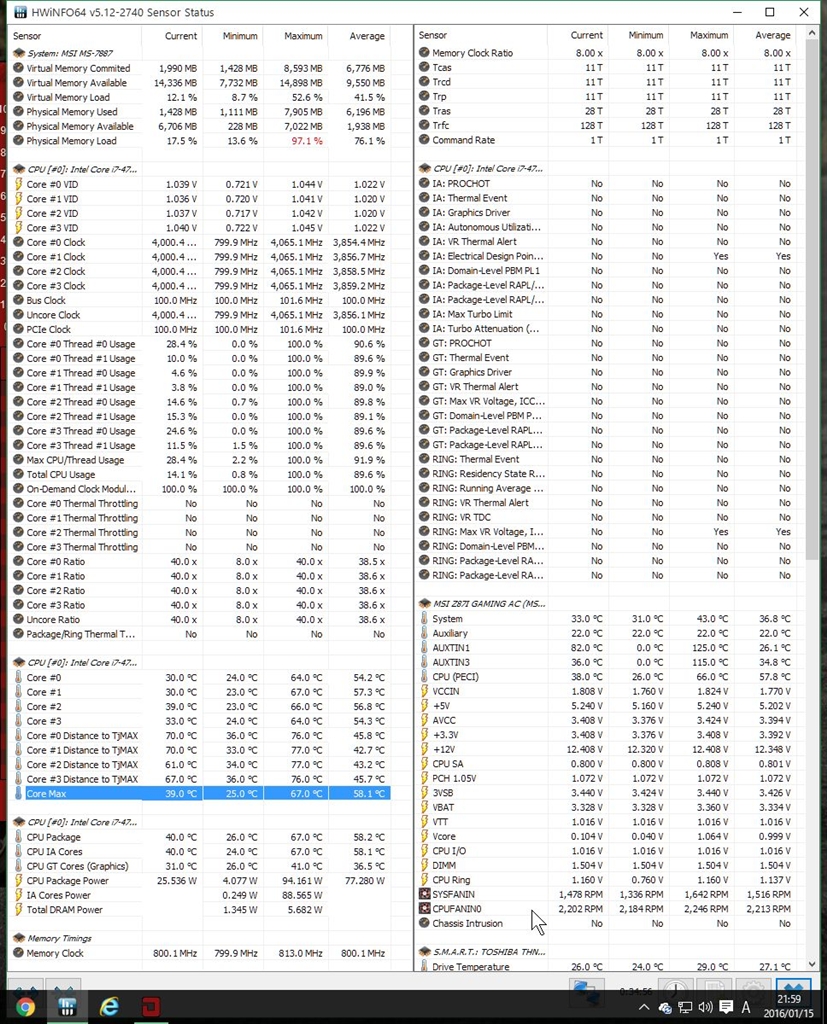
Task: Click the icon beside Virtual Memory Commited
Action: 19,68
